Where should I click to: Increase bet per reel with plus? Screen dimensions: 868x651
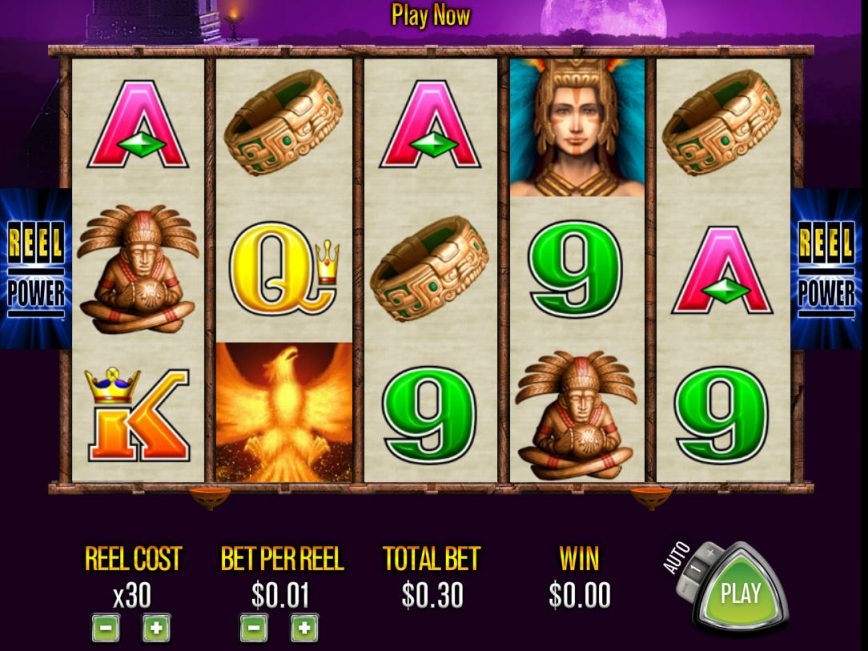point(304,628)
